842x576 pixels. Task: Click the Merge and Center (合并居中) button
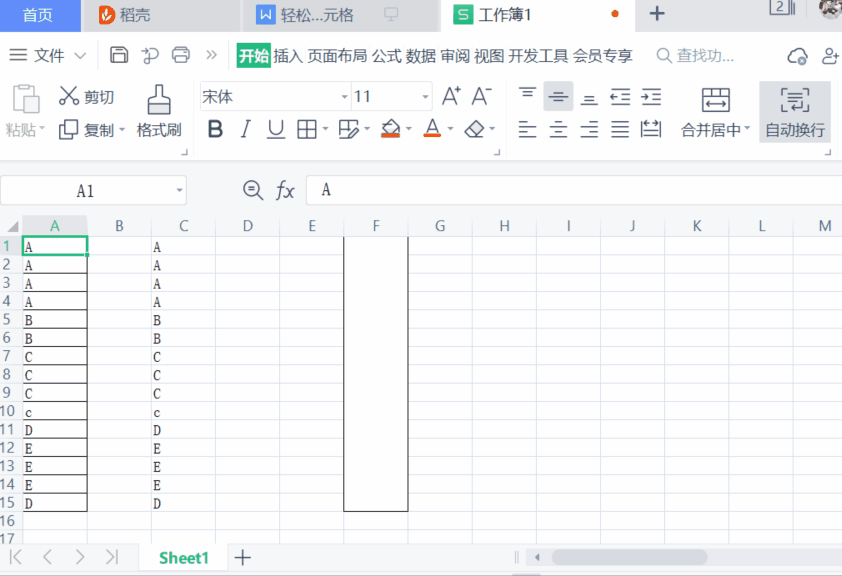coord(715,111)
